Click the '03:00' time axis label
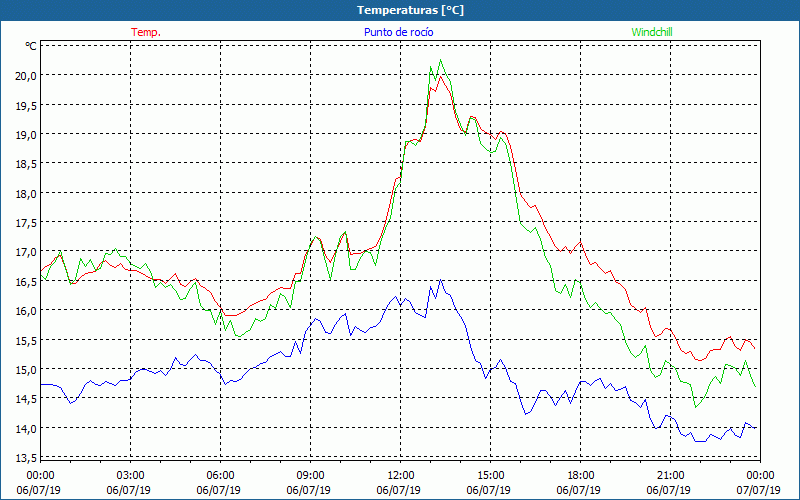The height and width of the screenshot is (500, 800). pos(130,476)
